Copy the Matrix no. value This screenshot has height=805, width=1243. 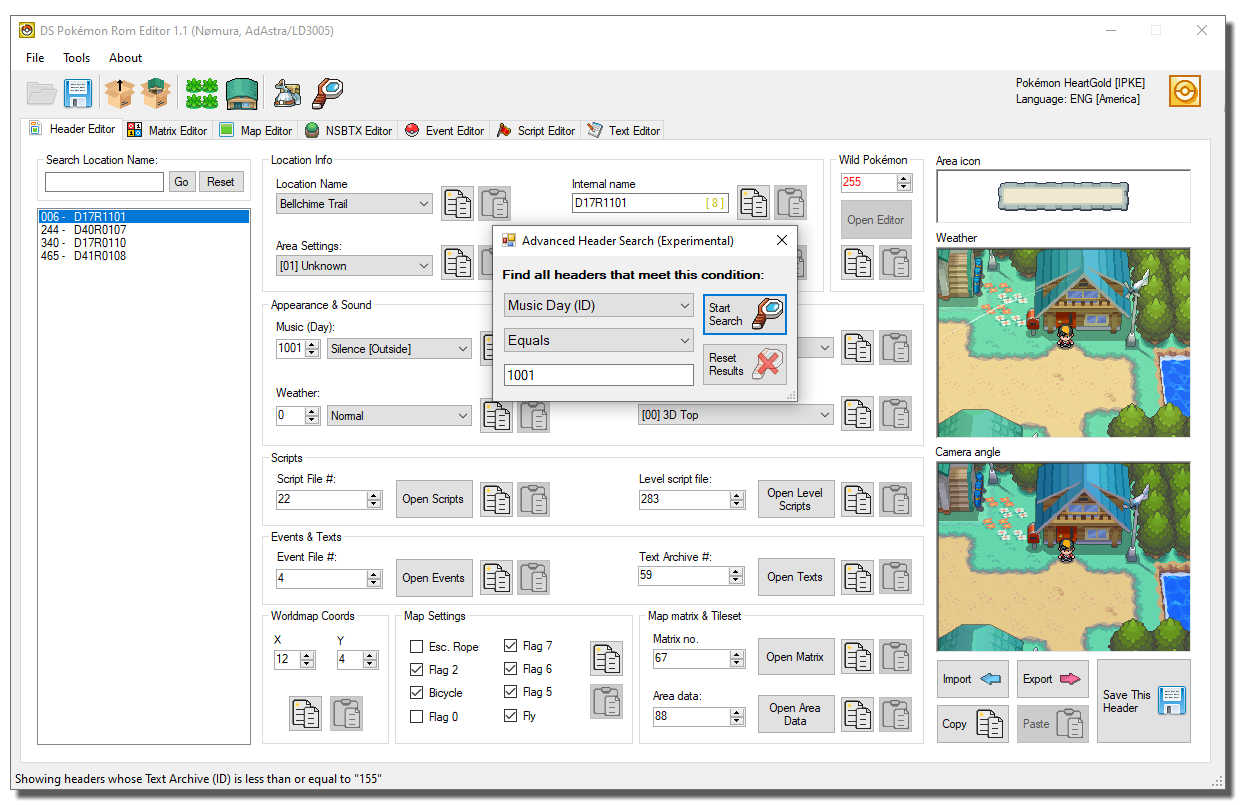(858, 657)
